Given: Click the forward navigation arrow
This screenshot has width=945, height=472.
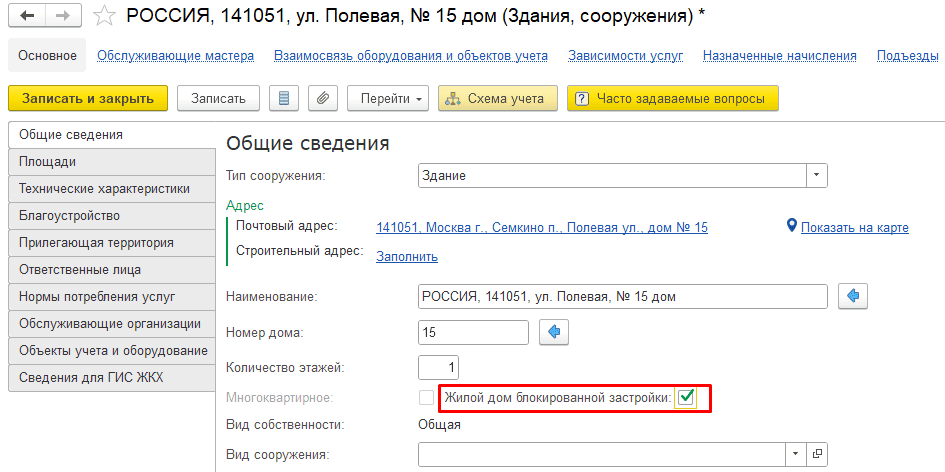Looking at the screenshot, I should pos(63,15).
